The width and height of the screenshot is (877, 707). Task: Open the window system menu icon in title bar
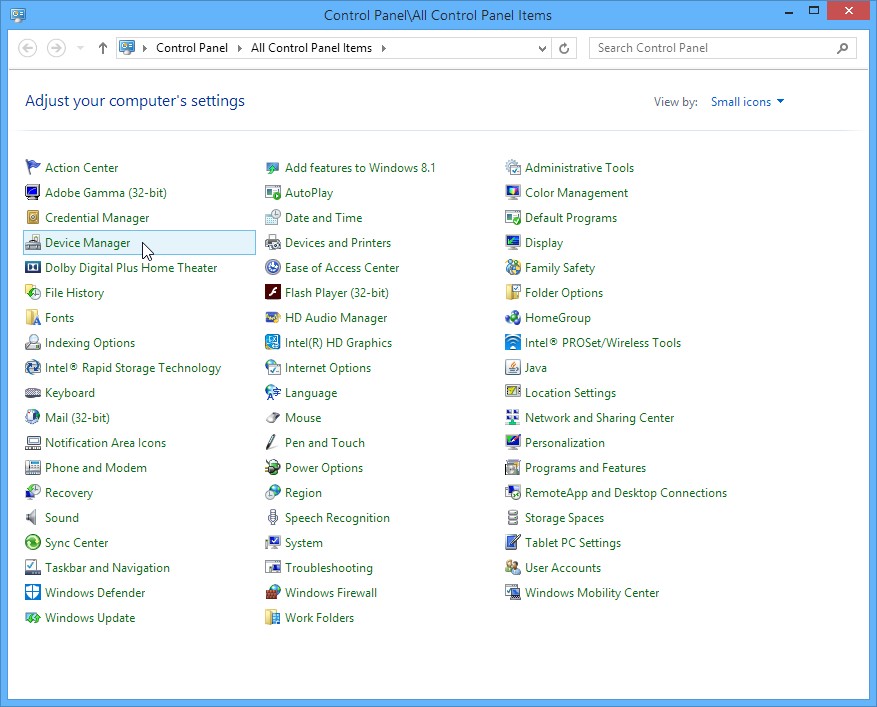coord(18,15)
